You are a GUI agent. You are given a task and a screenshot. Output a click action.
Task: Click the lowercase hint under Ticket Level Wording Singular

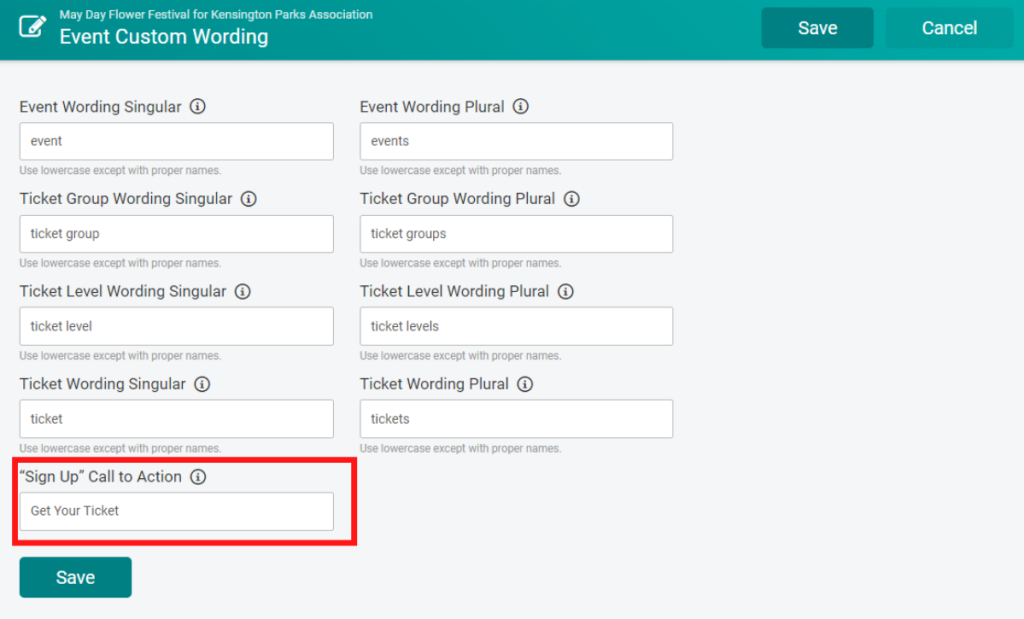[120, 356]
